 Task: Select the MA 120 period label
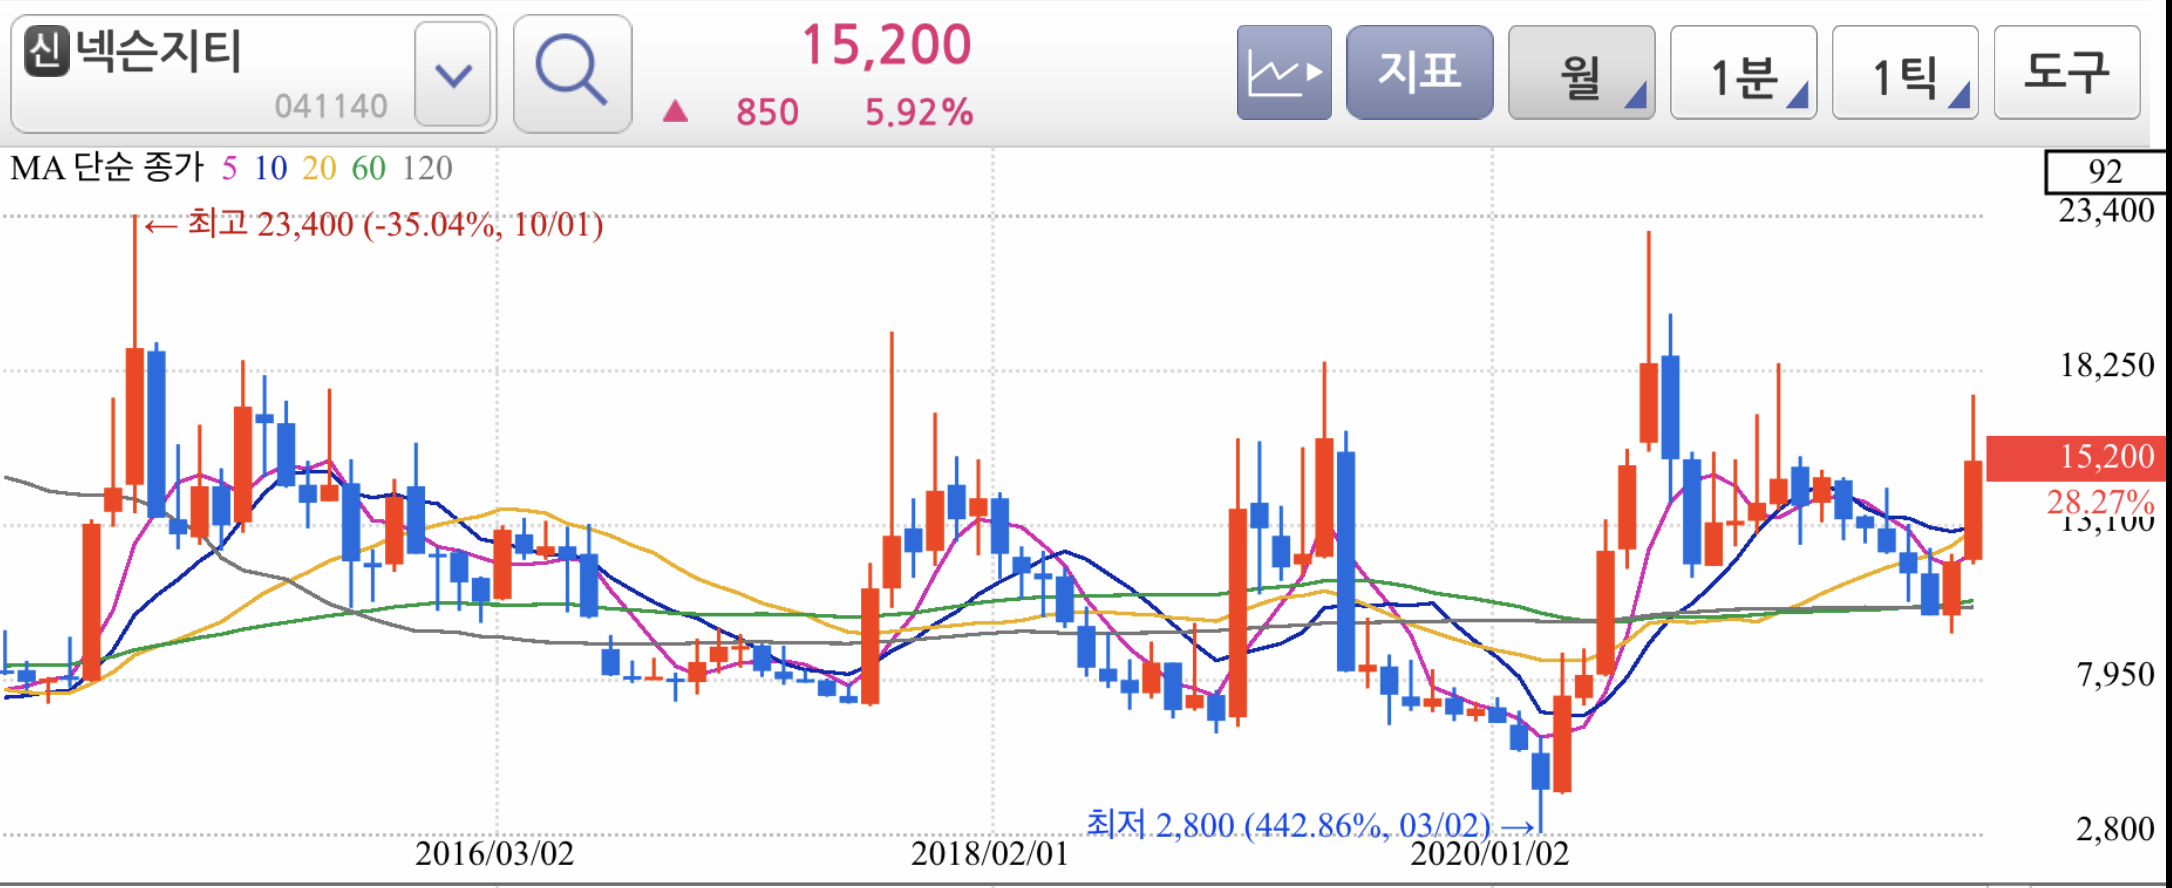pos(427,168)
